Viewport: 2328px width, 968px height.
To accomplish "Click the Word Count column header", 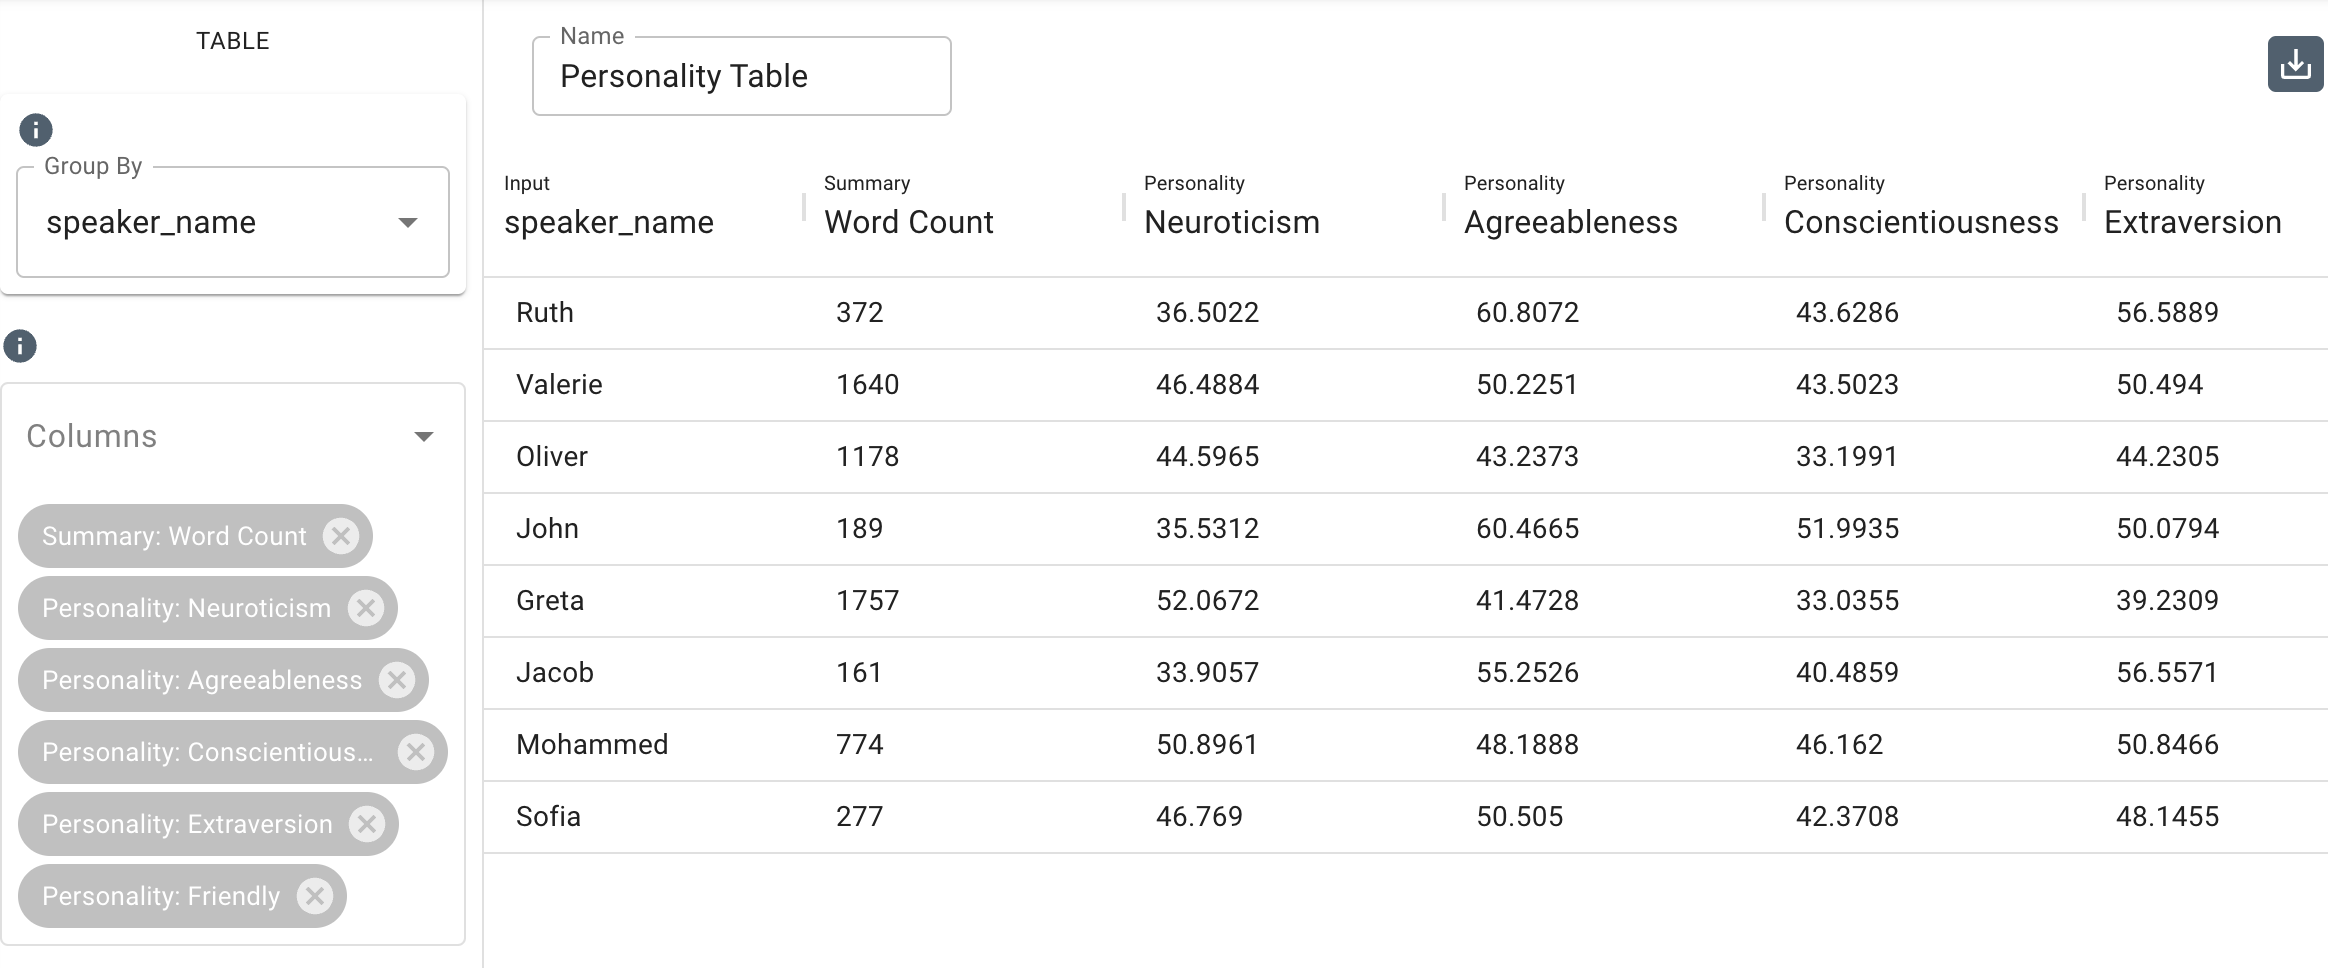I will tap(906, 222).
